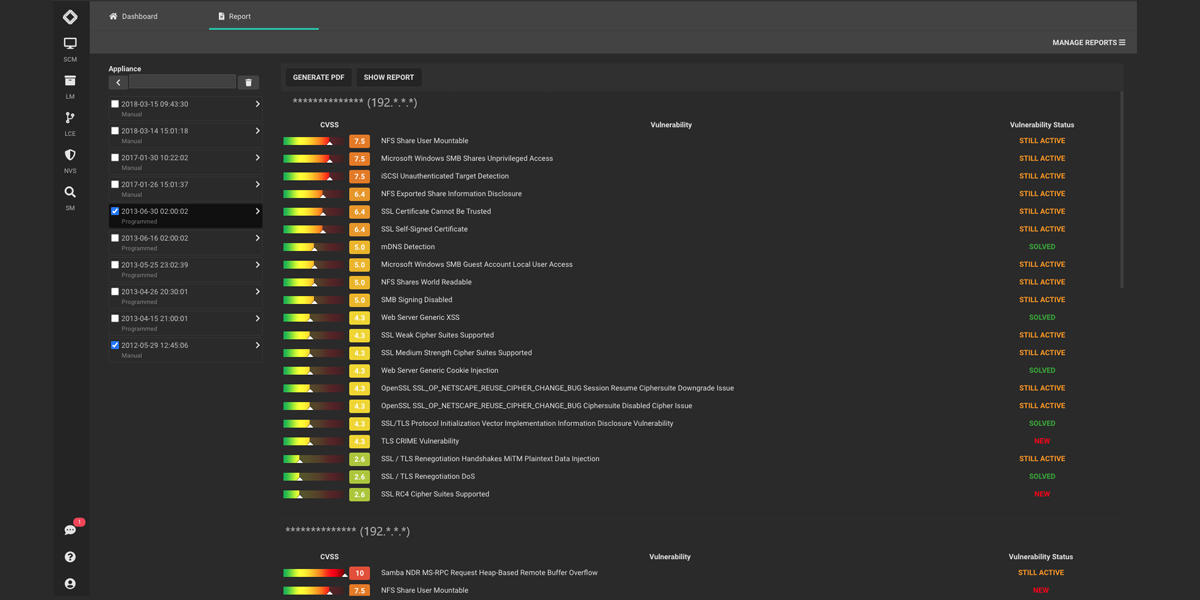This screenshot has width=1200, height=600.
Task: Click the Show Report button
Action: tap(388, 77)
